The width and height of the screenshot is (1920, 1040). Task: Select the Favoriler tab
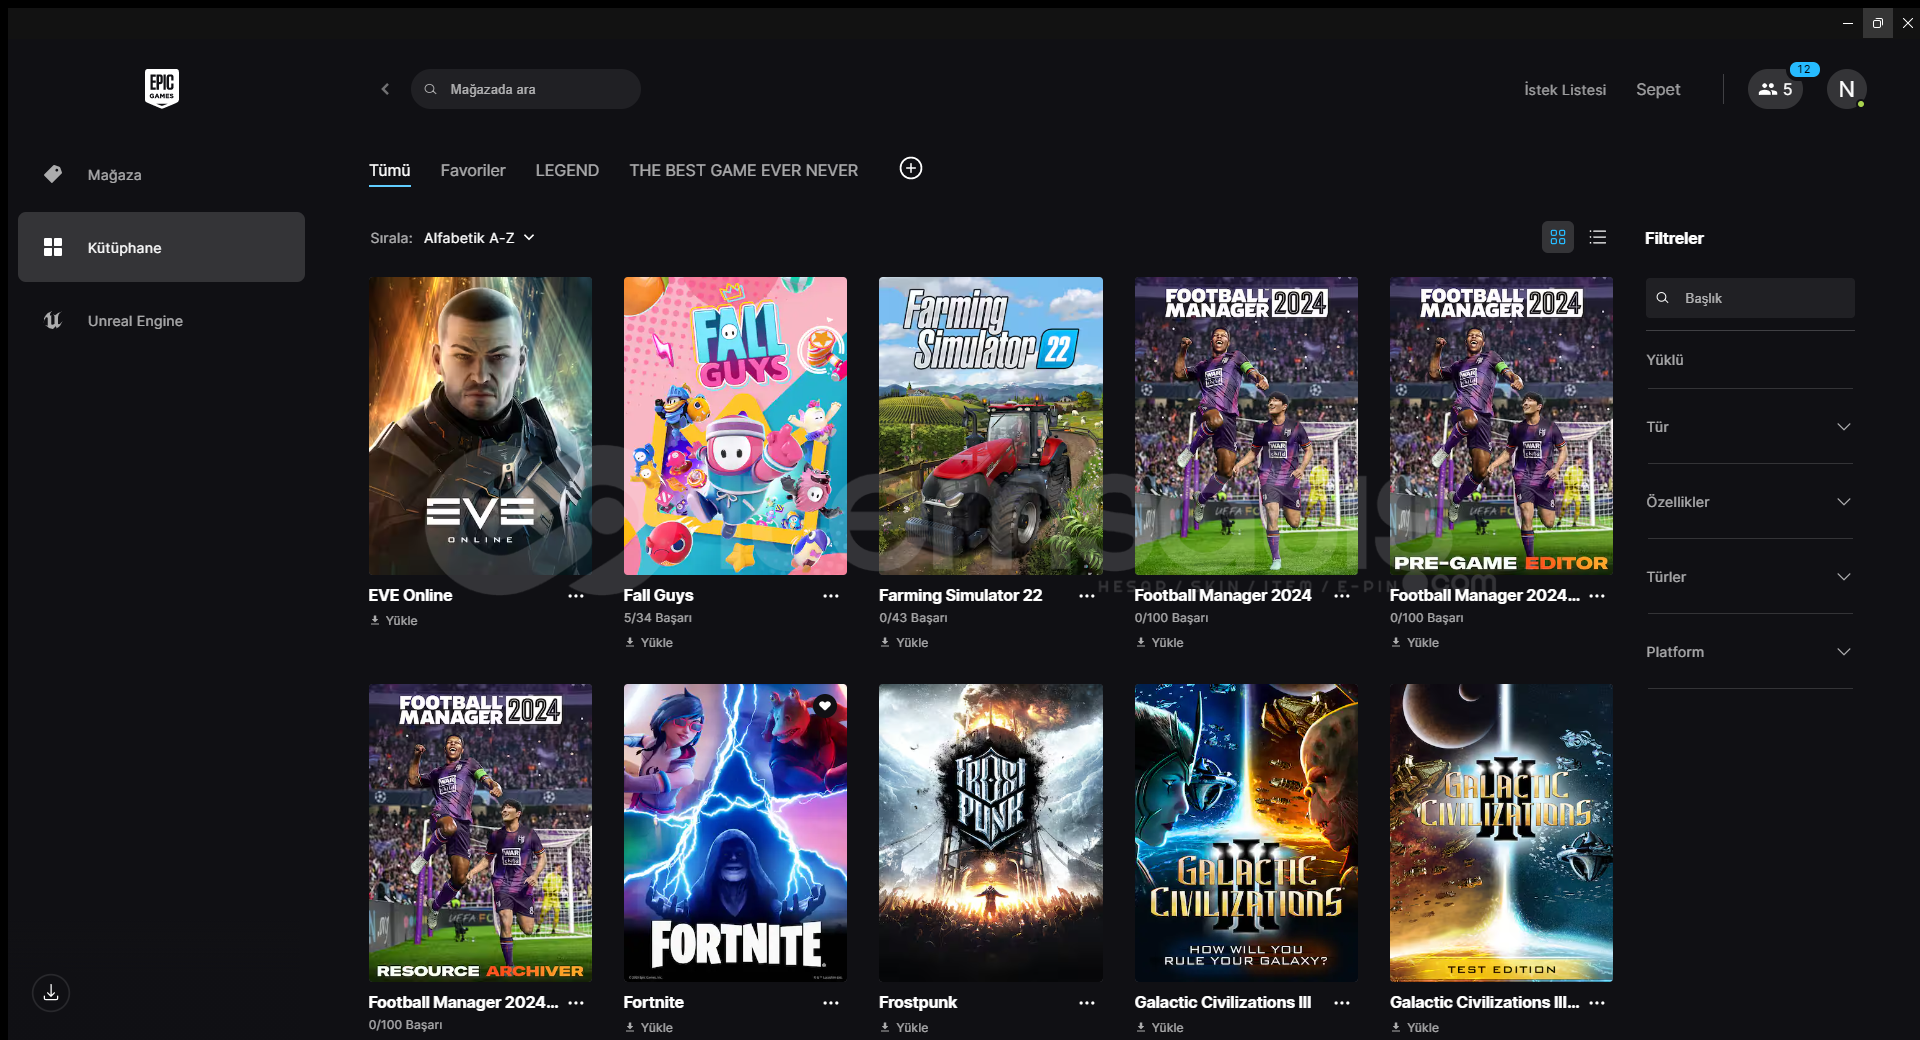point(472,170)
